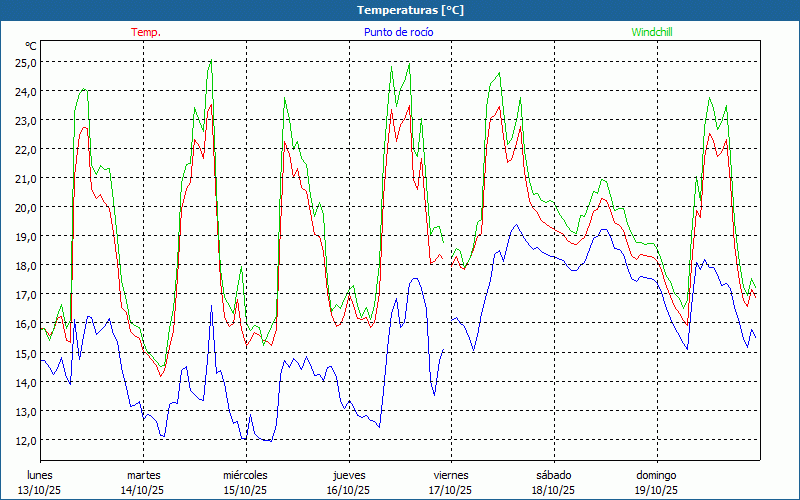Click the "lunes" day label

pos(40,475)
